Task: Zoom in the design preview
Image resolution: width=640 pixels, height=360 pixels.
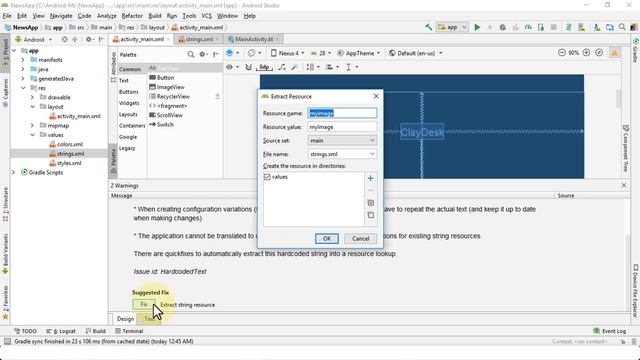Action: pyautogui.click(x=587, y=53)
